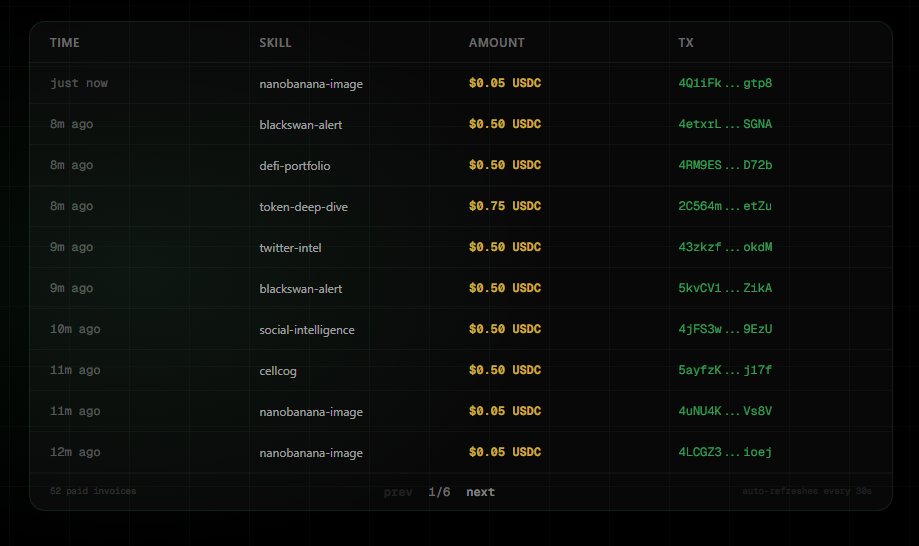Click the 1/6 page indicator
Viewport: 919px width, 546px height.
click(439, 492)
